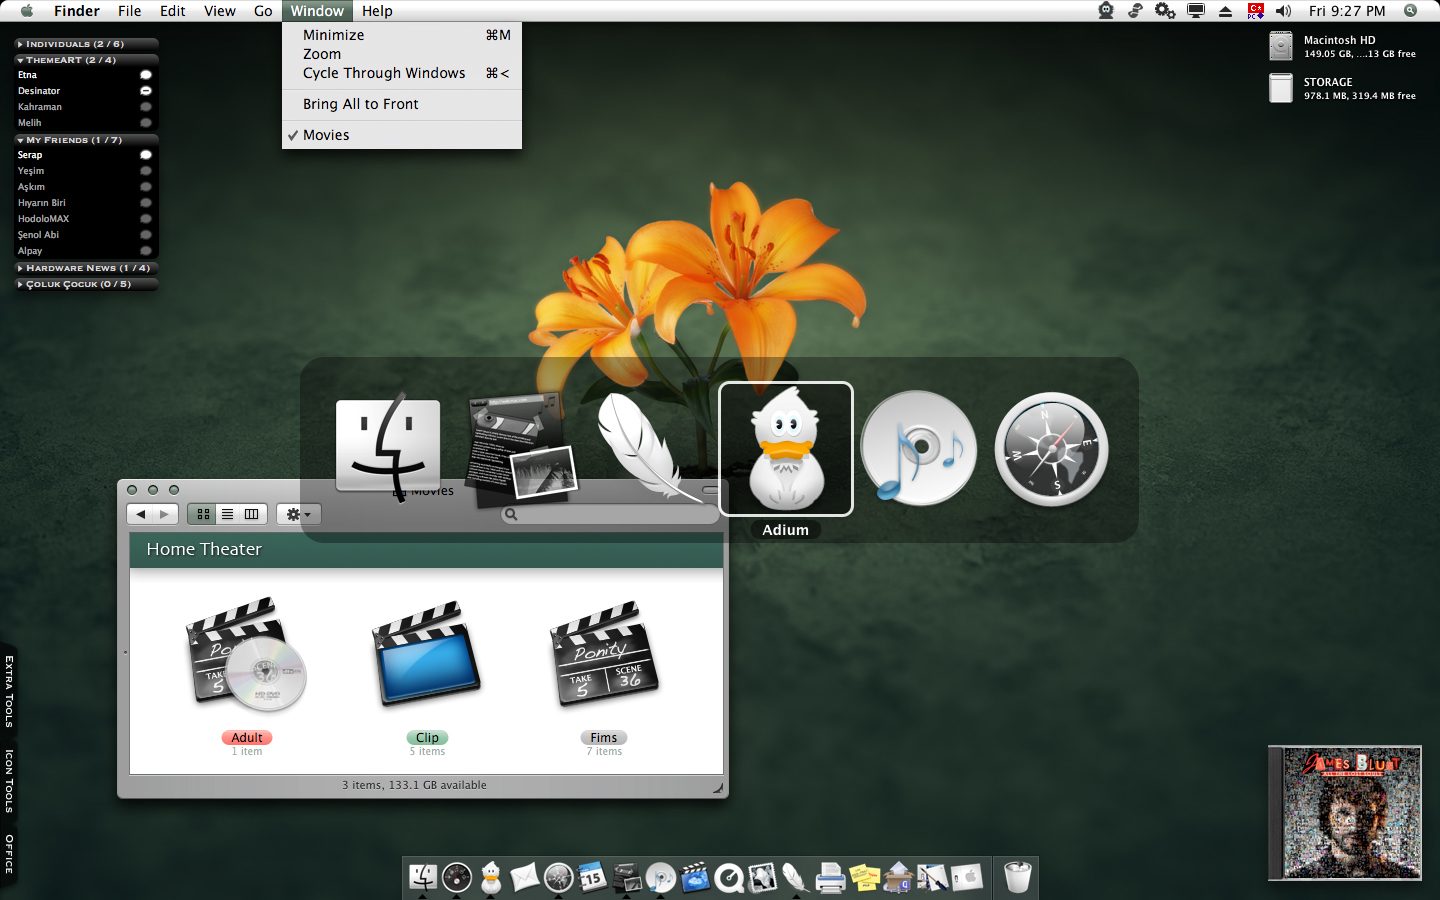Toggle the checked Movies window menu item
The width and height of the screenshot is (1440, 900).
(x=402, y=135)
